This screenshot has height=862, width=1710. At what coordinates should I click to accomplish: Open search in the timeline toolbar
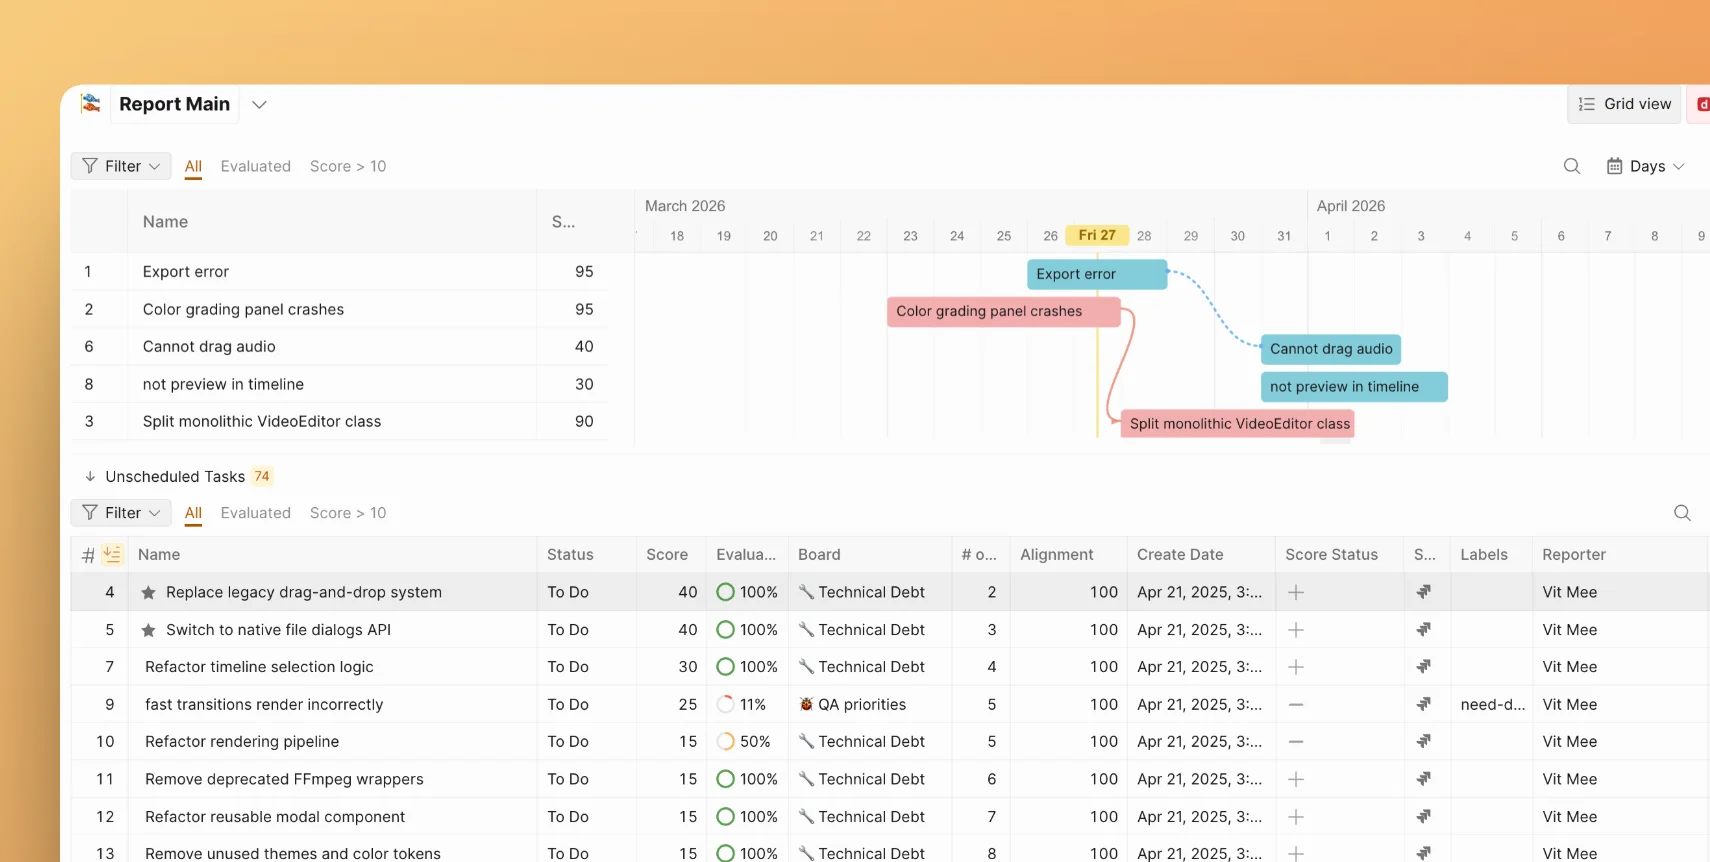pyautogui.click(x=1571, y=166)
